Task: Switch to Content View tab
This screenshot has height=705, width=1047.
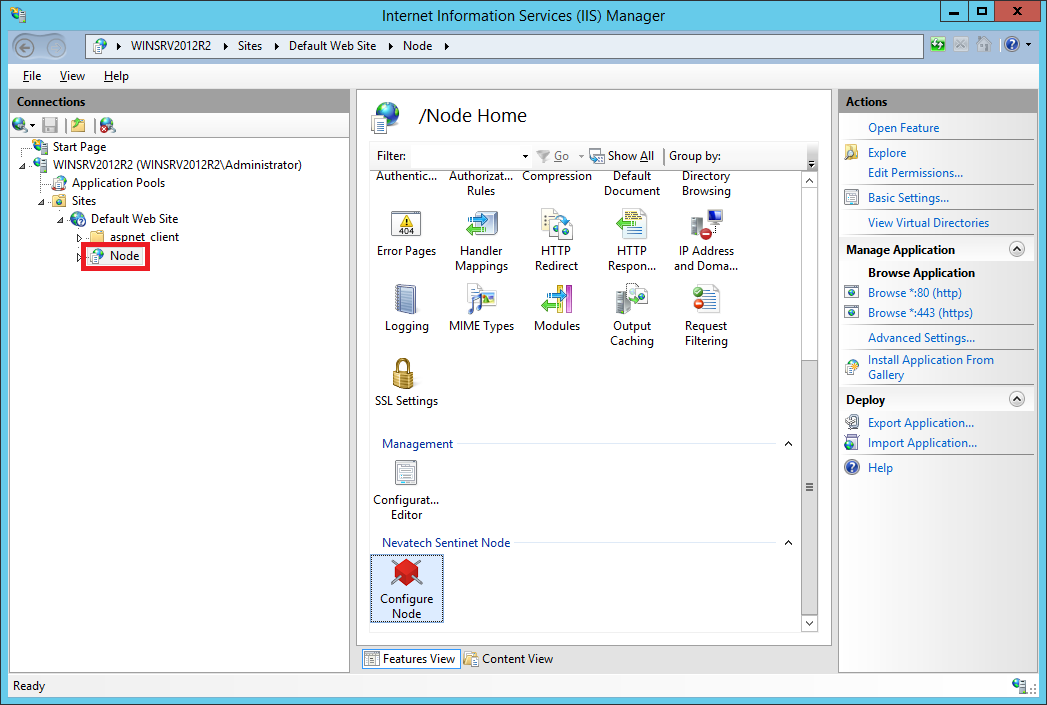Action: 509,659
